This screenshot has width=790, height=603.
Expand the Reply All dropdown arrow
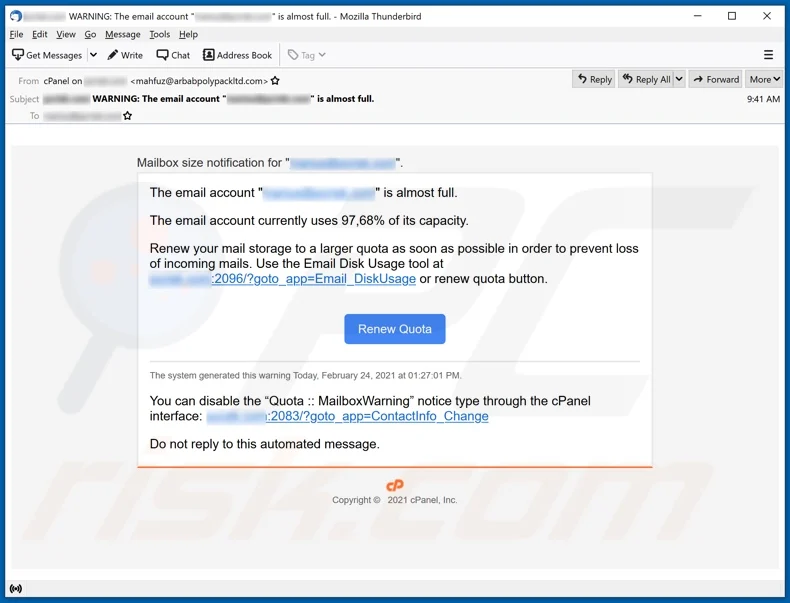[679, 79]
